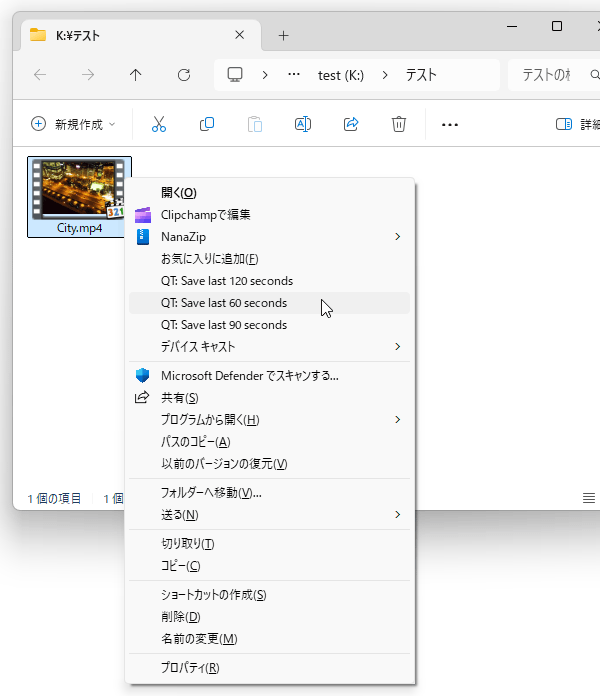Select Microsoft Defender でスキャンする
This screenshot has height=696, width=600.
point(269,376)
